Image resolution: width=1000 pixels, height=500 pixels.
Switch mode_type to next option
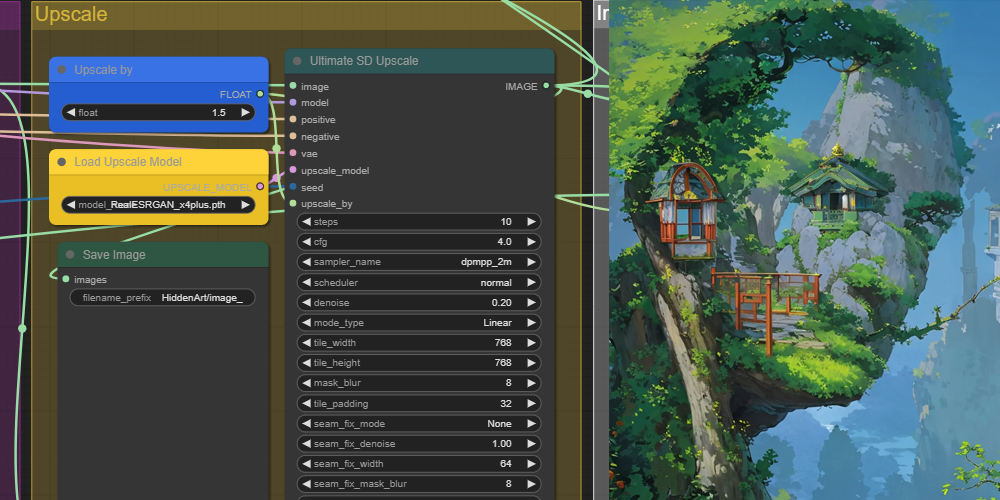pos(531,323)
